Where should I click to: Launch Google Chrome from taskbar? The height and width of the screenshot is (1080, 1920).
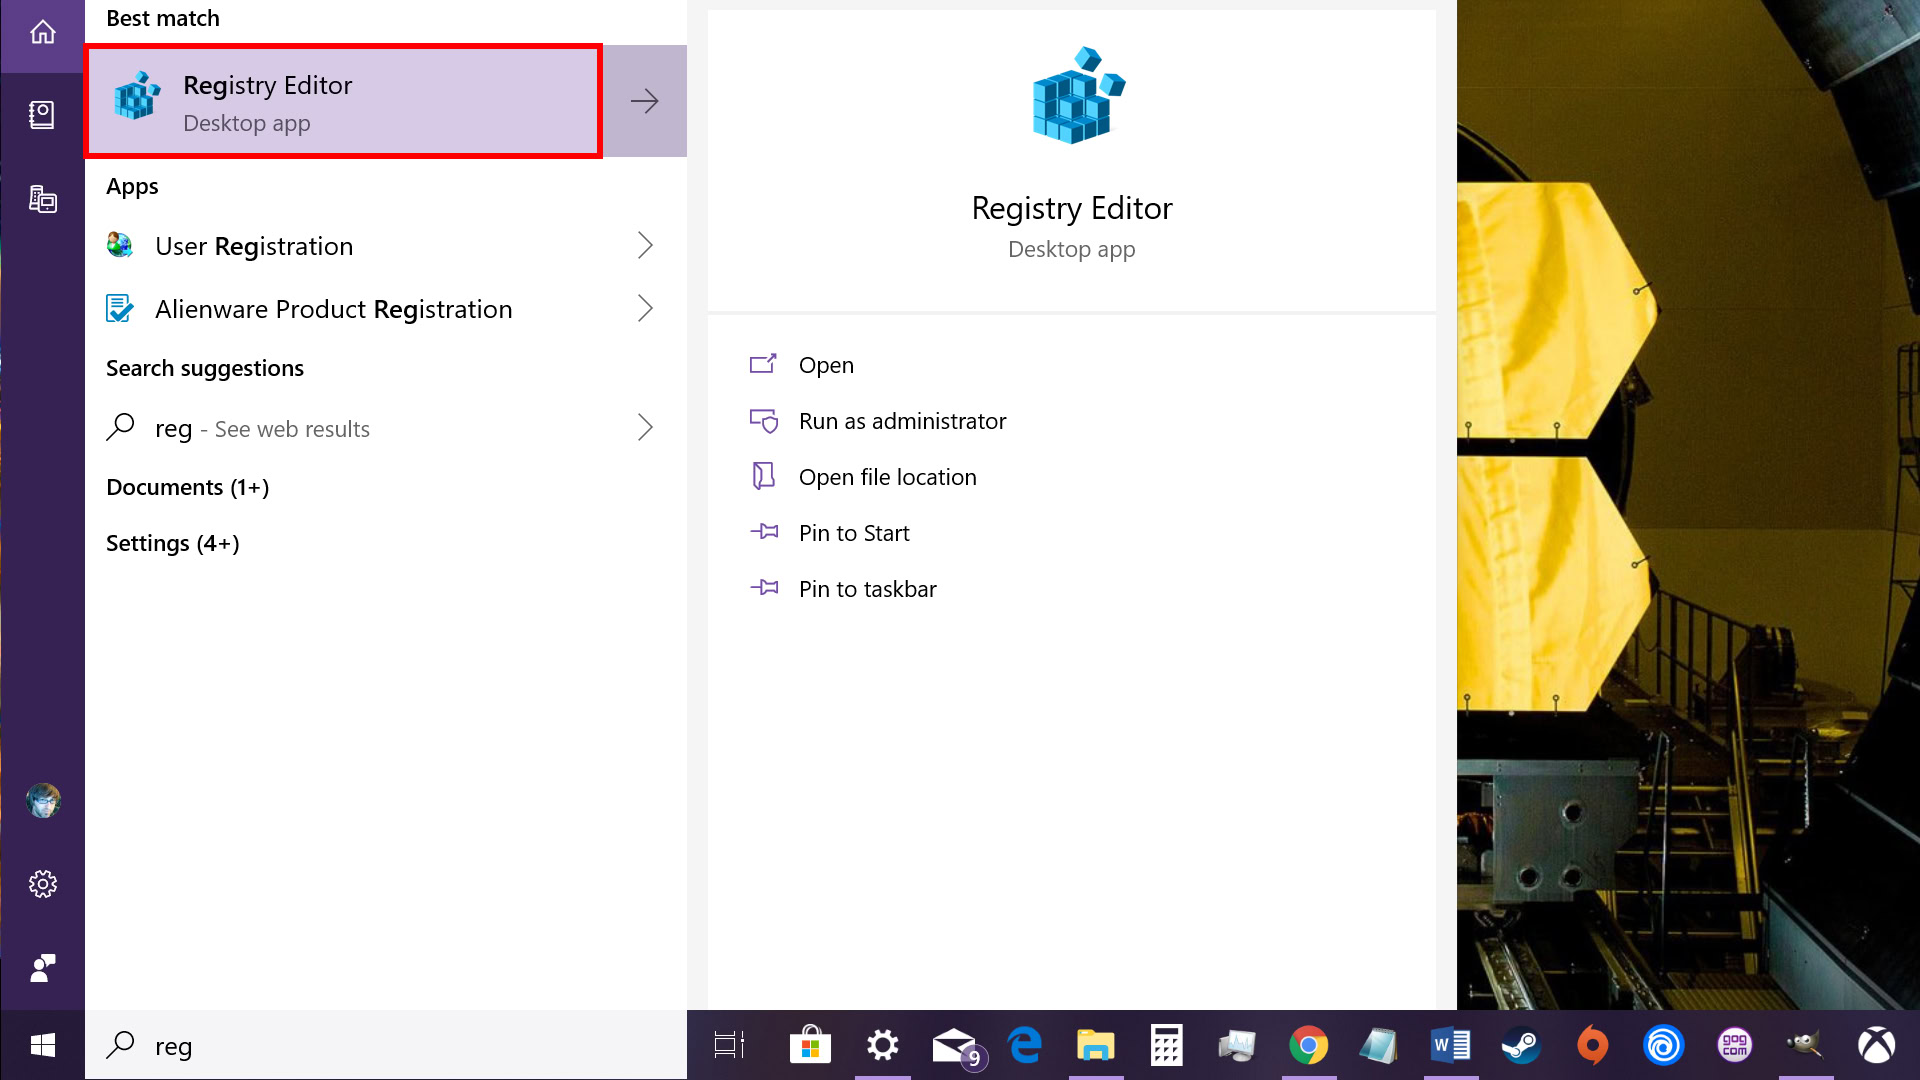[x=1307, y=1046]
